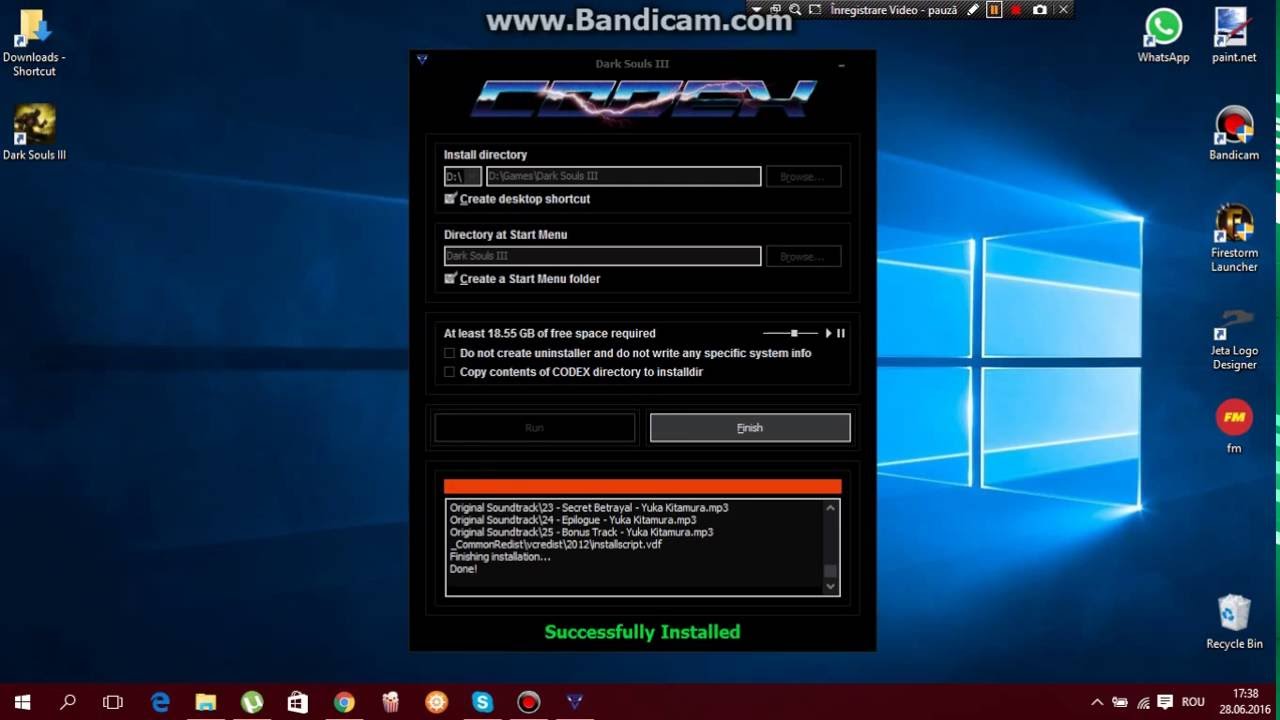Launch WhatsApp from the desktop
The height and width of the screenshot is (720, 1280).
[x=1163, y=35]
